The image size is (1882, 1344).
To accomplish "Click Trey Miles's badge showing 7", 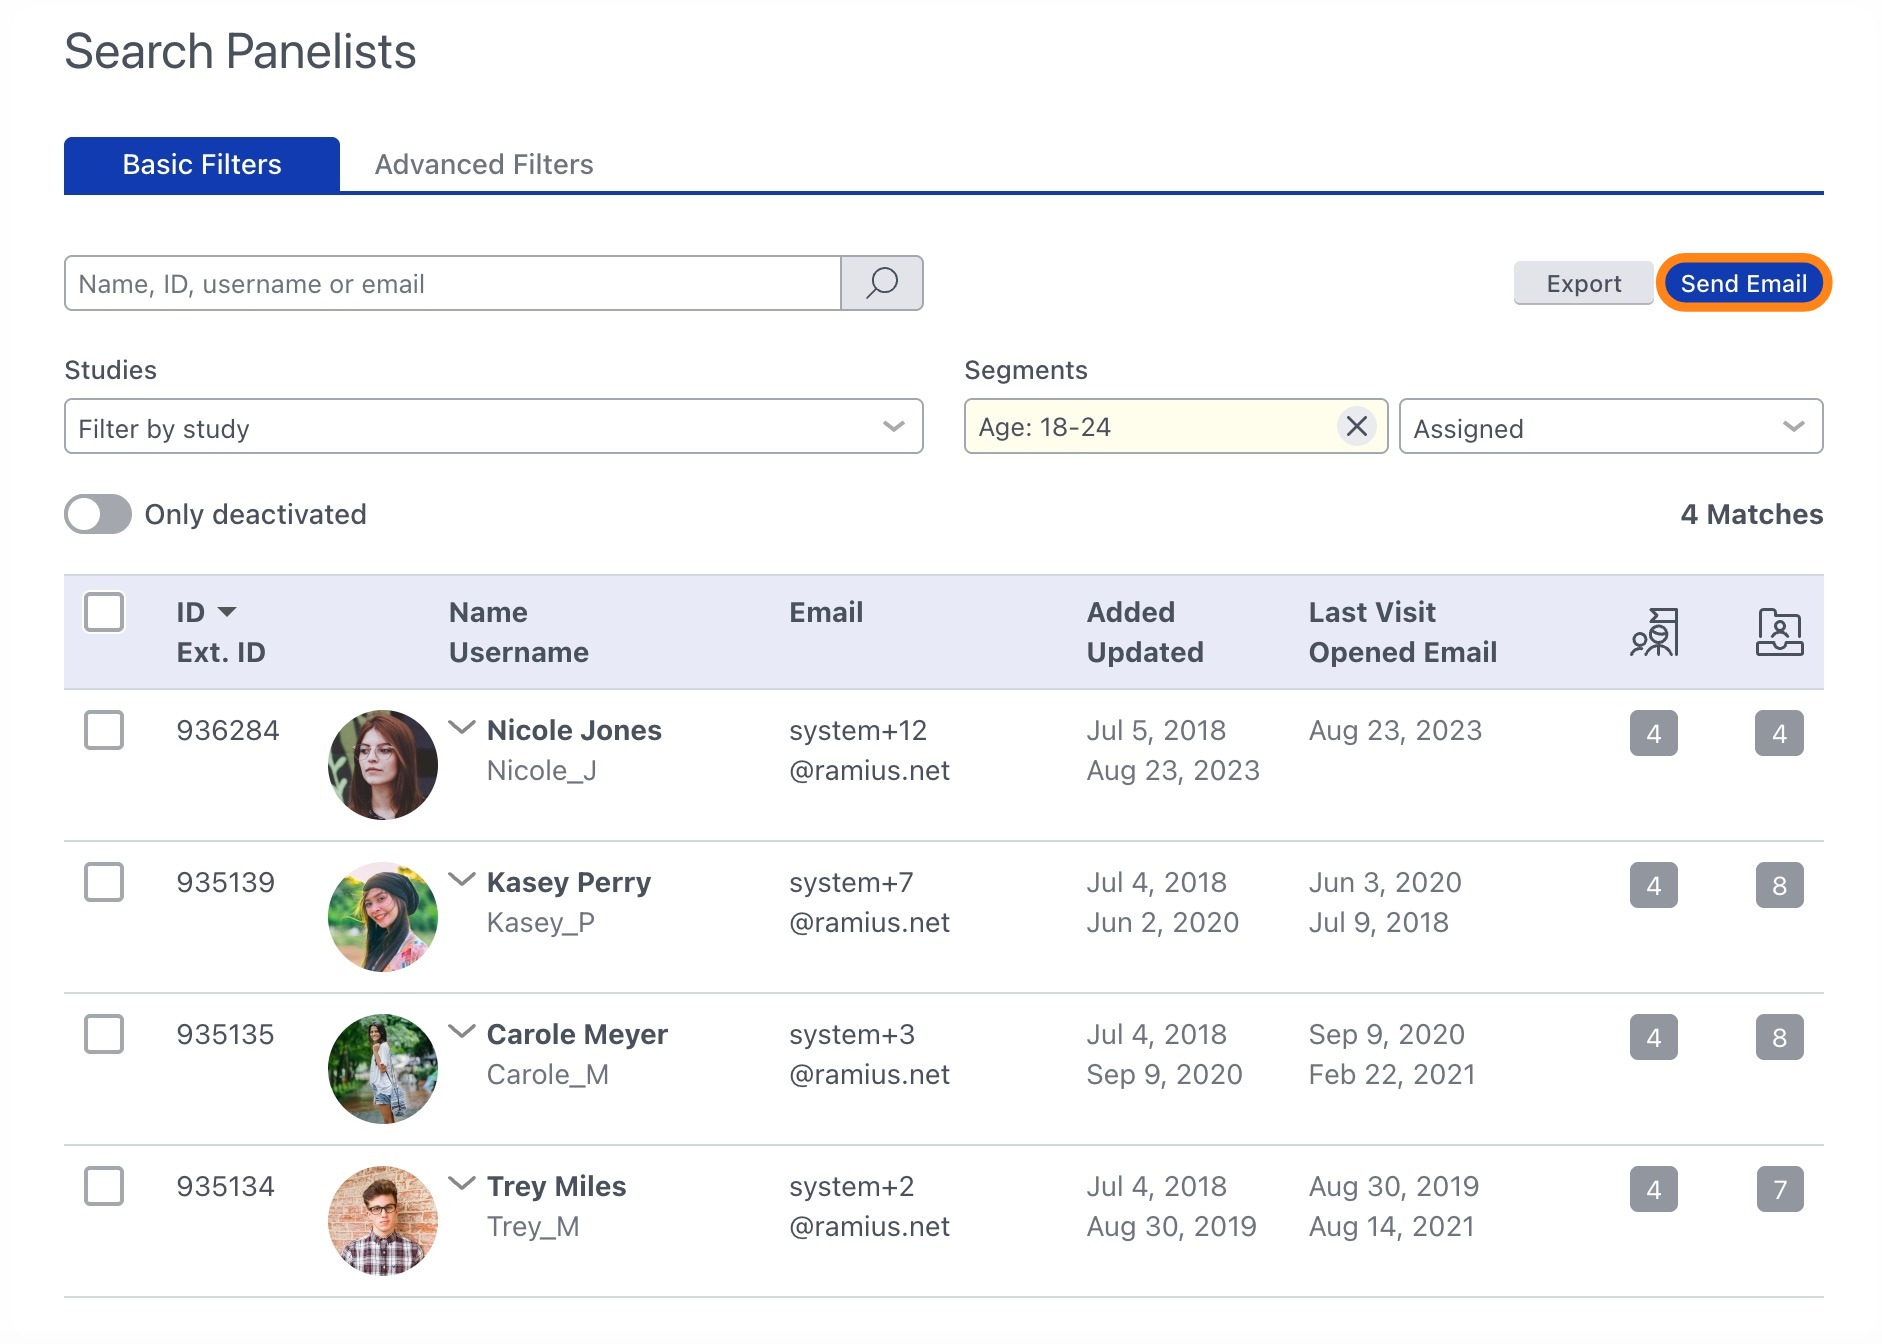I will click(x=1779, y=1189).
